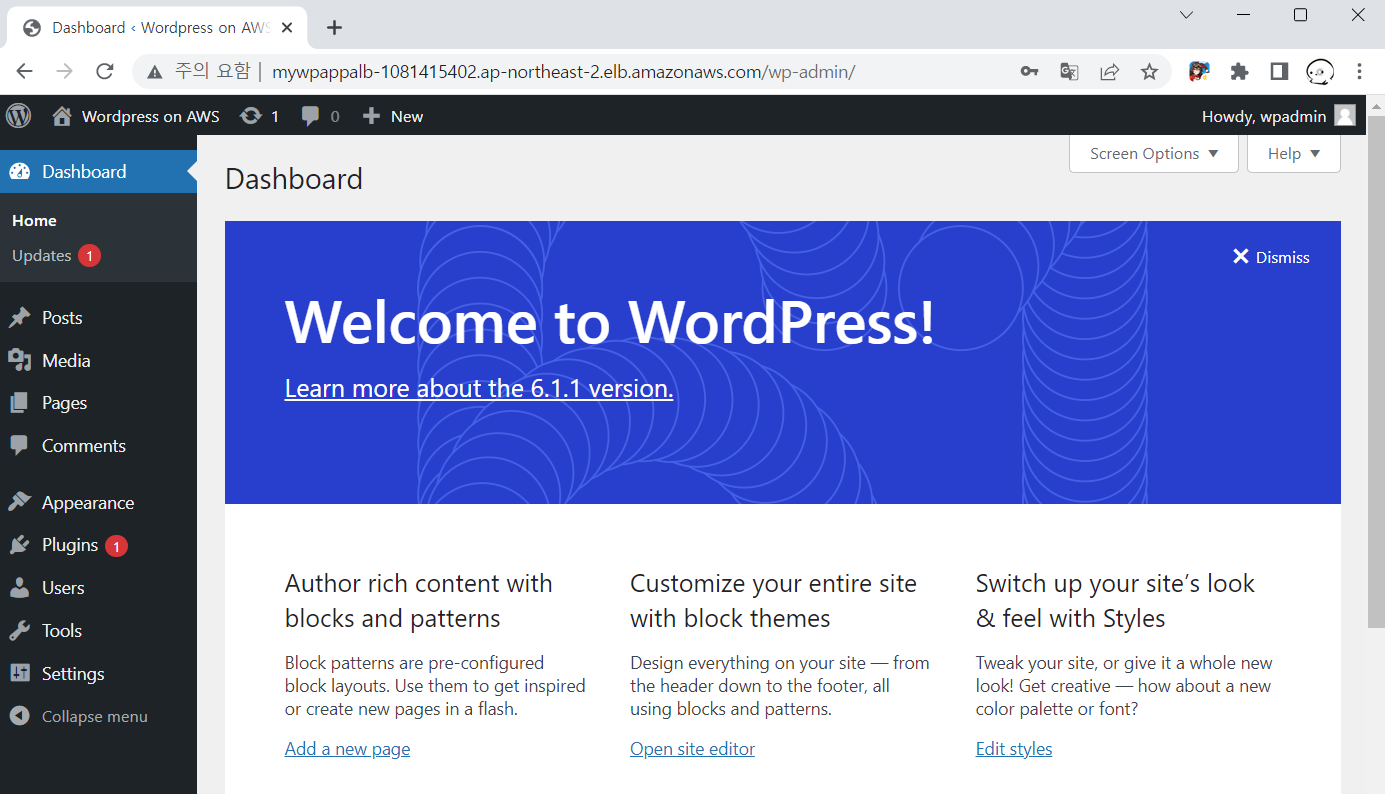Click the Appearance paintbrush icon

click(x=20, y=503)
